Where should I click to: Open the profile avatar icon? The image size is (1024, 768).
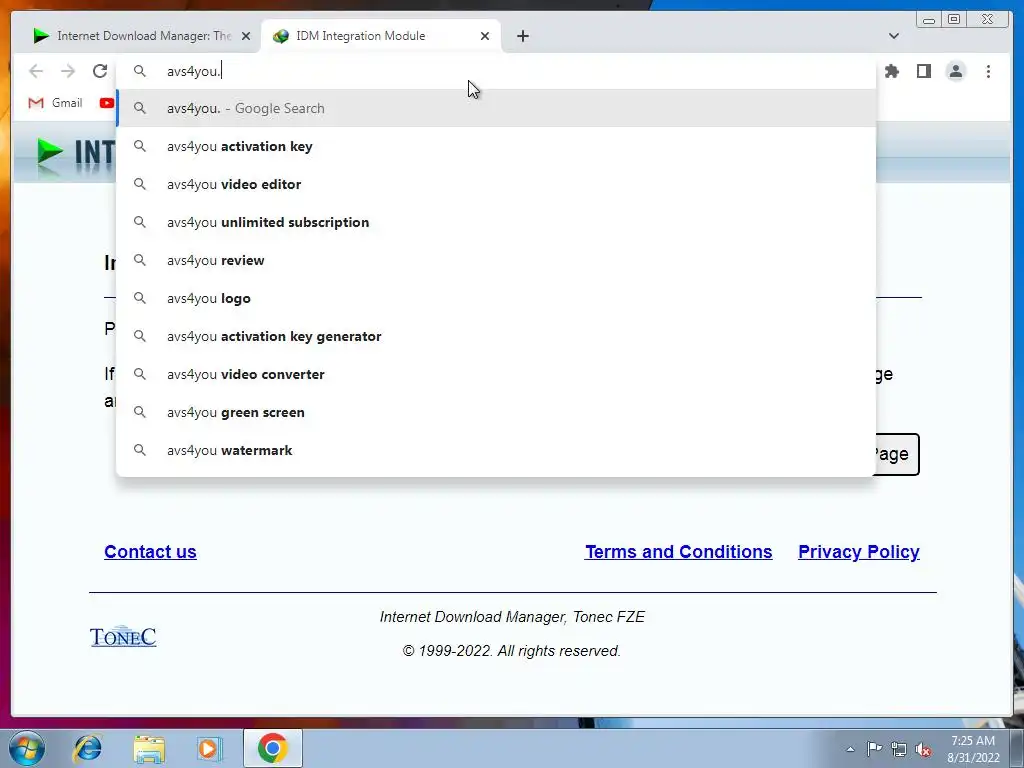[x=955, y=71]
